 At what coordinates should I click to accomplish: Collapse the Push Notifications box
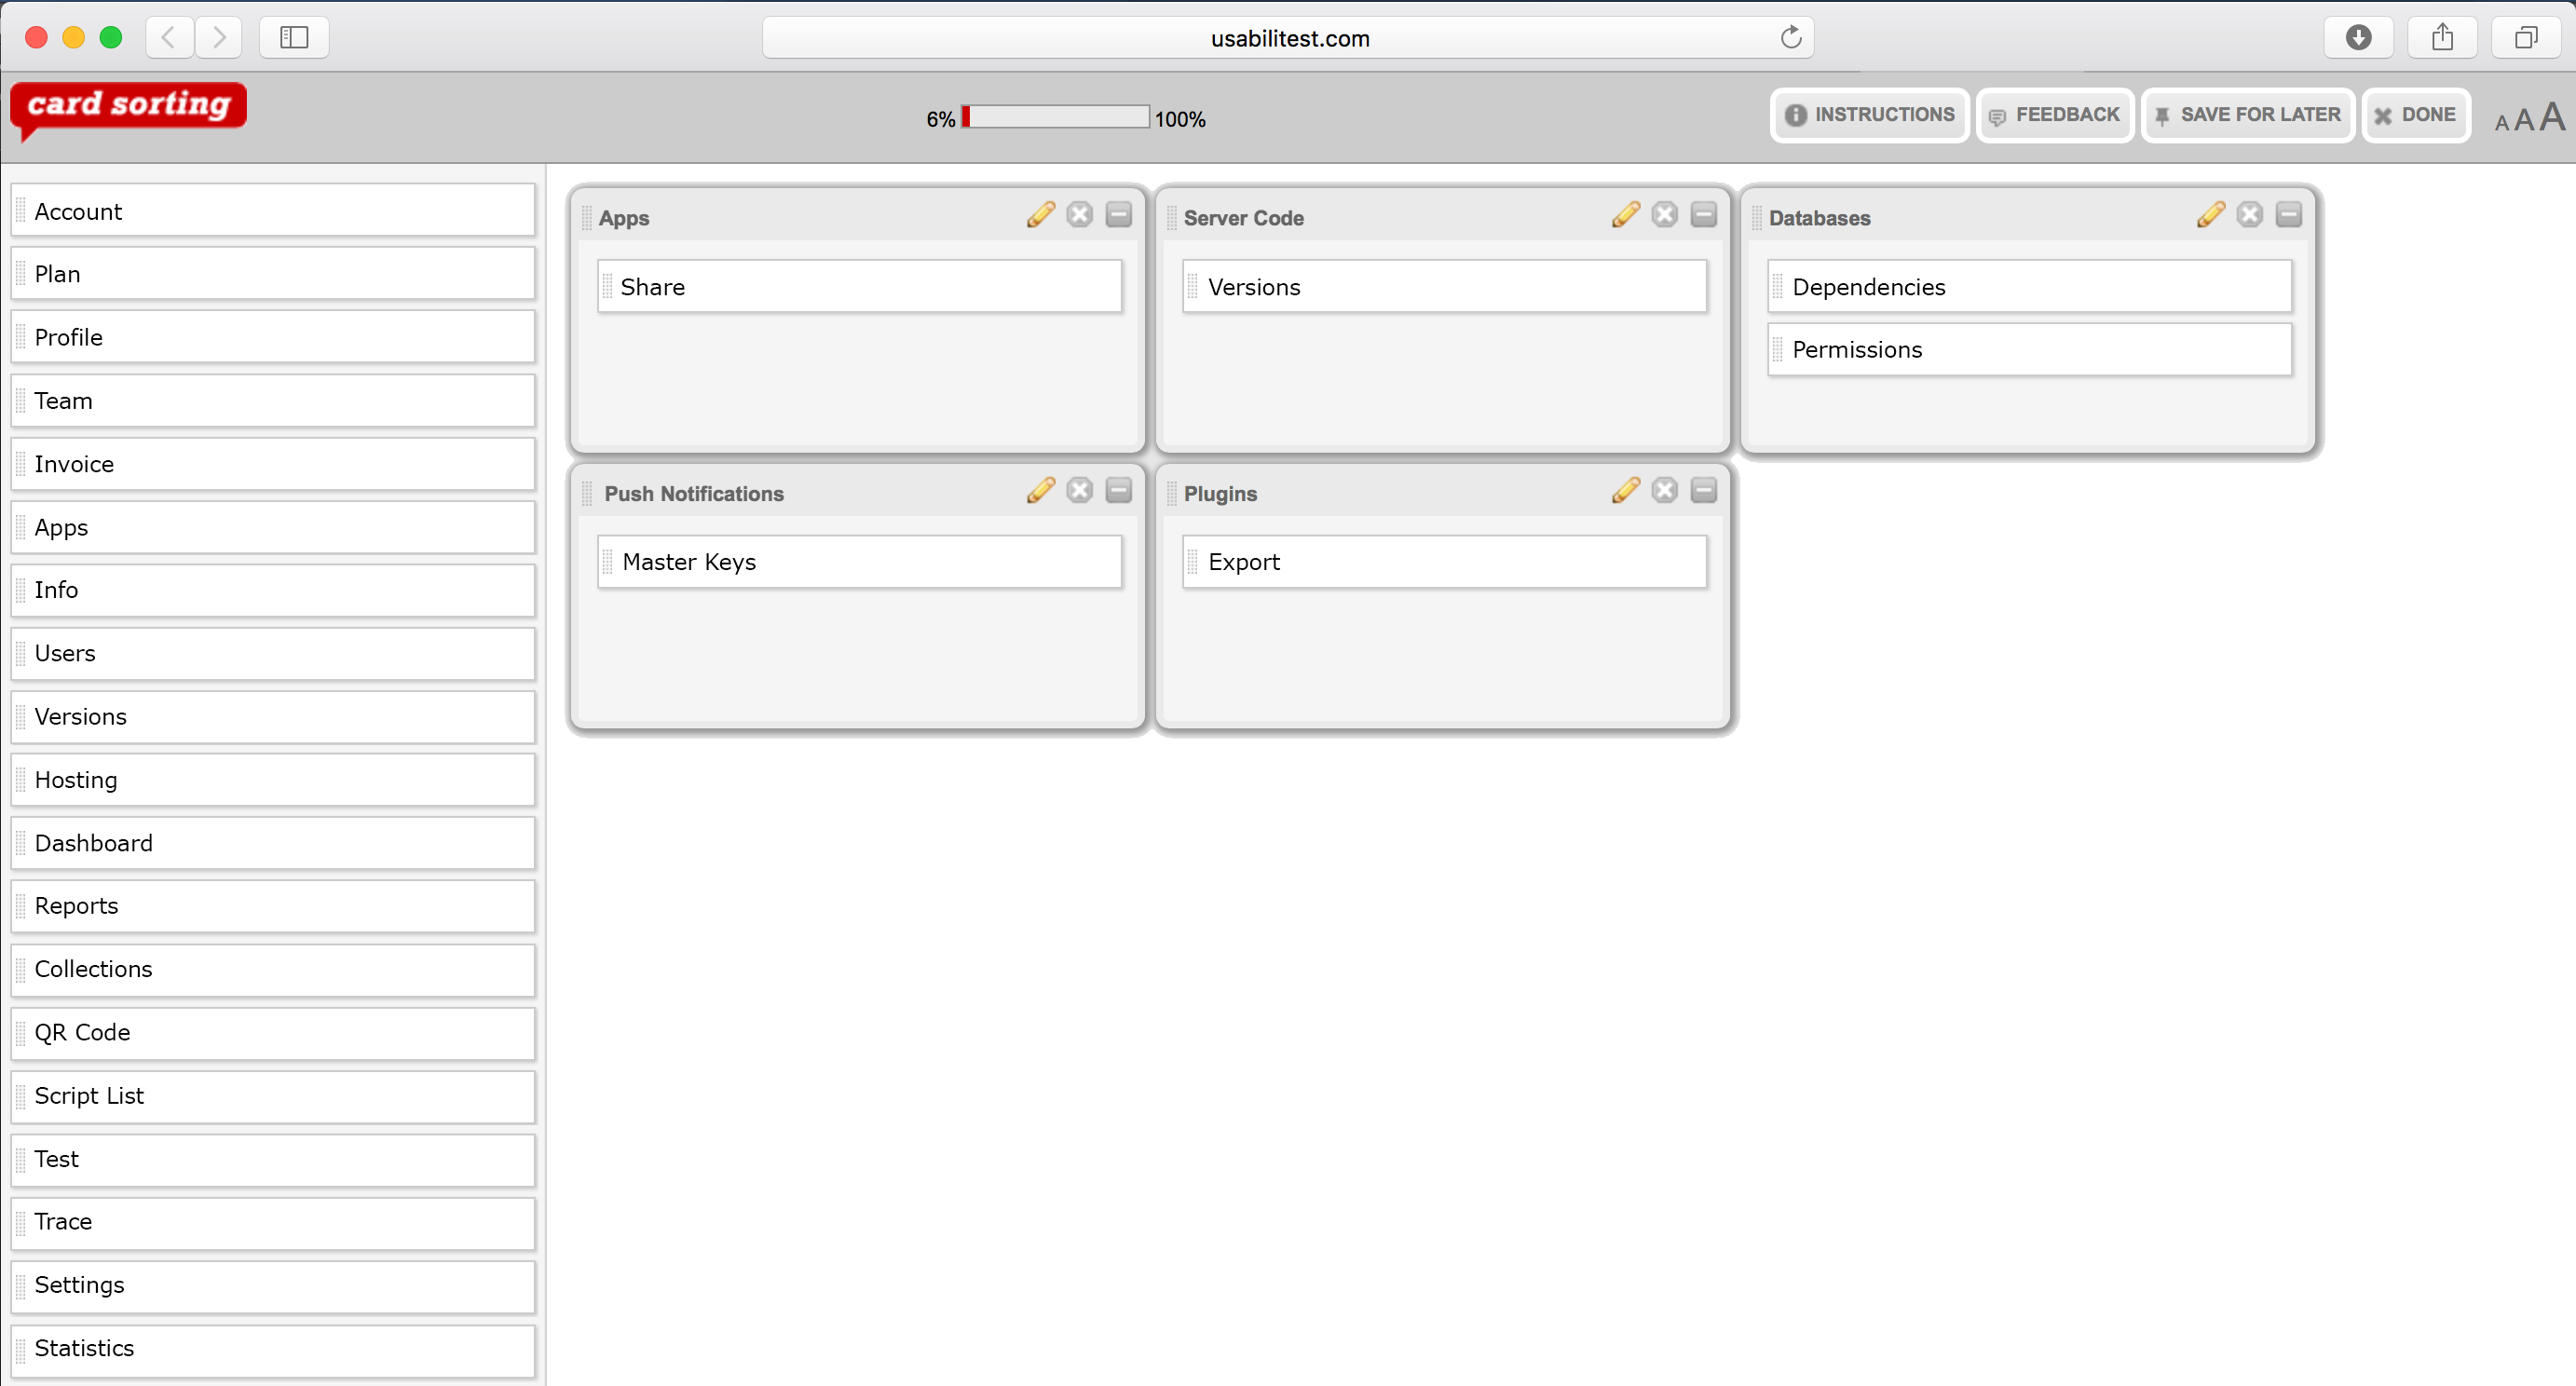(1119, 490)
